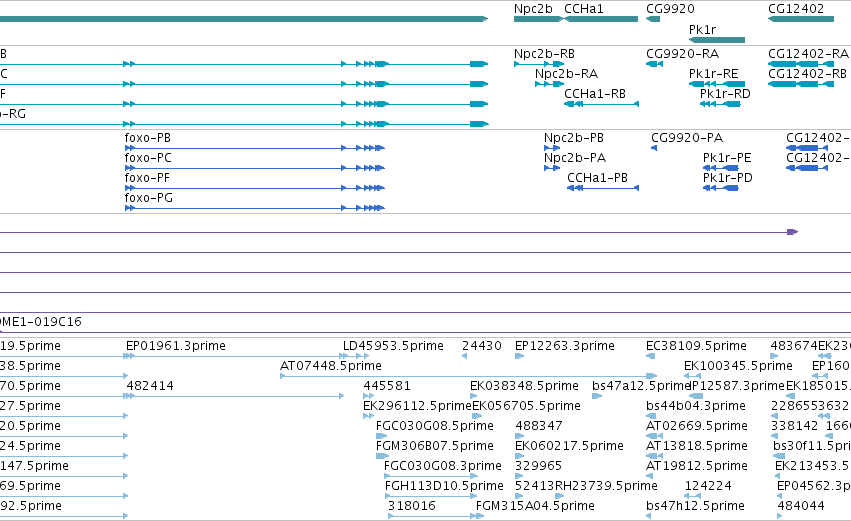The height and width of the screenshot is (521, 851).
Task: Click the foxo-PB protein label
Action: [148, 138]
